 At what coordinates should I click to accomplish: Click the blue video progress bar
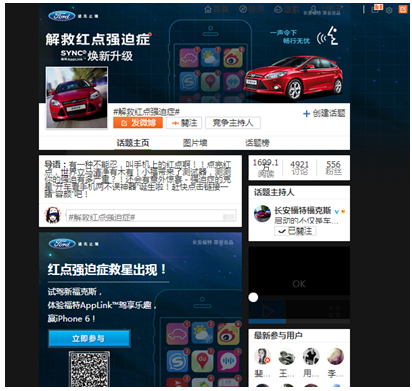click(x=267, y=321)
